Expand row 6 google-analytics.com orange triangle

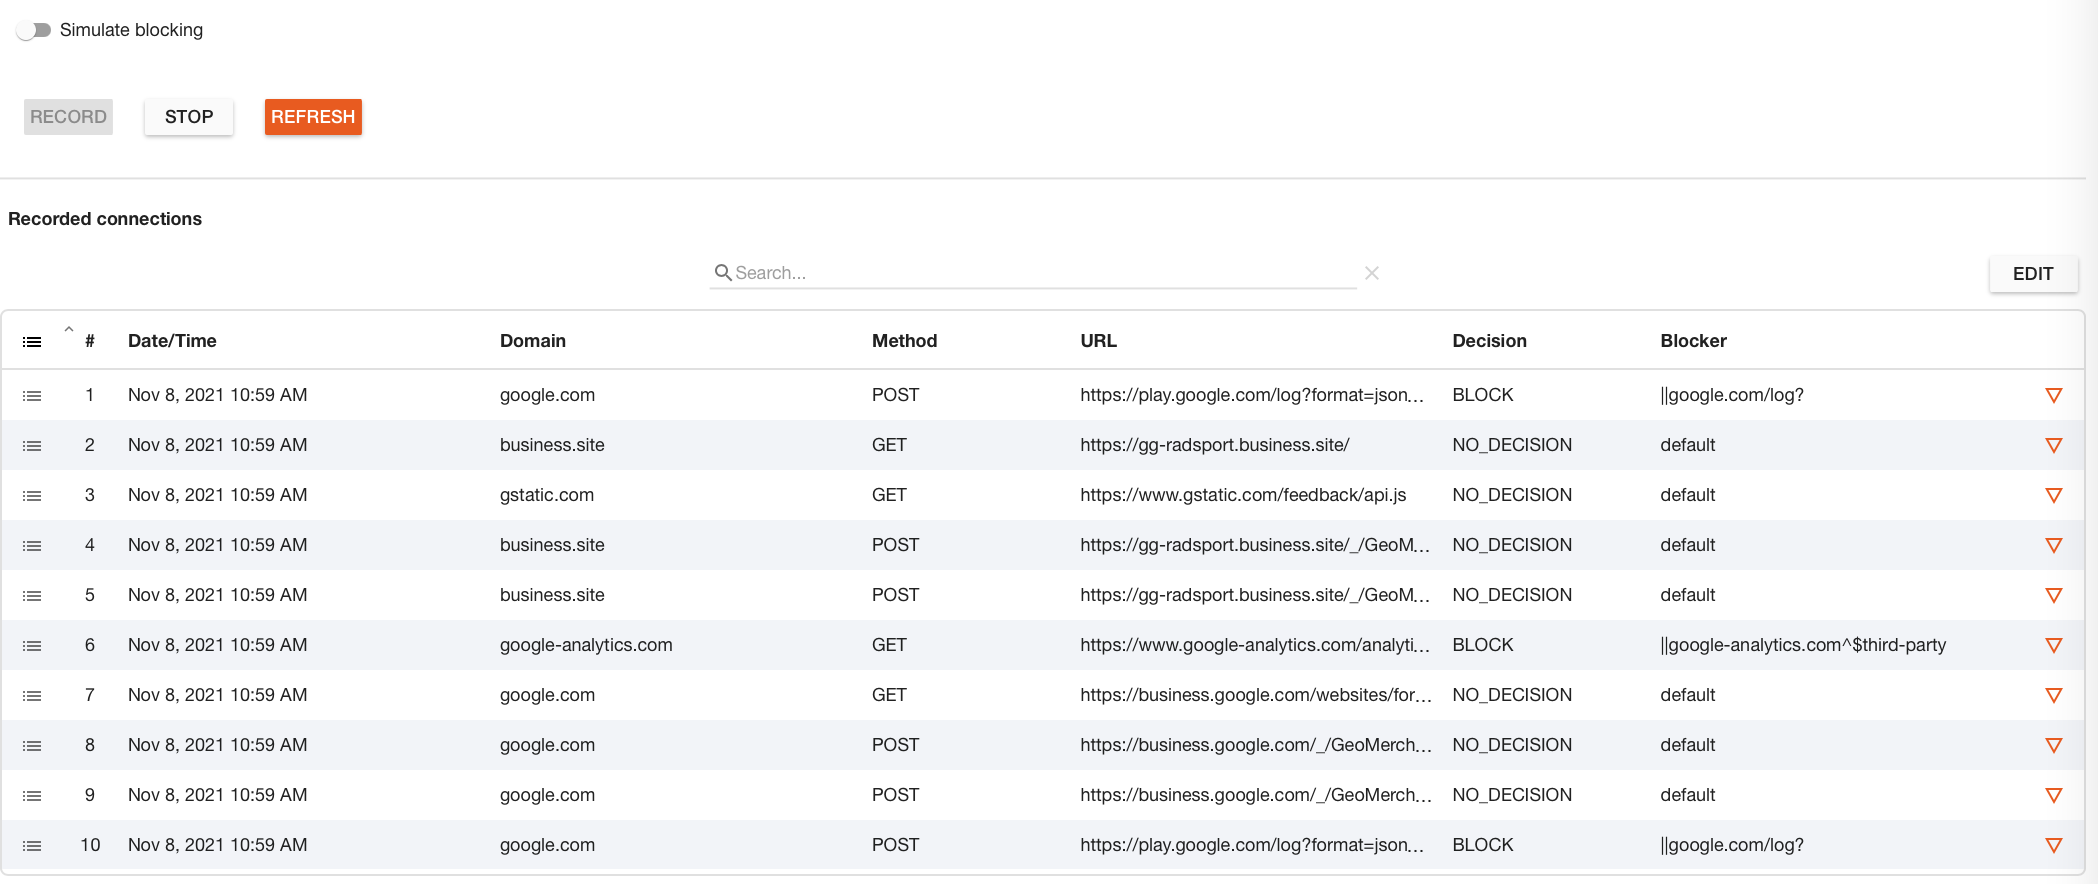(2054, 646)
